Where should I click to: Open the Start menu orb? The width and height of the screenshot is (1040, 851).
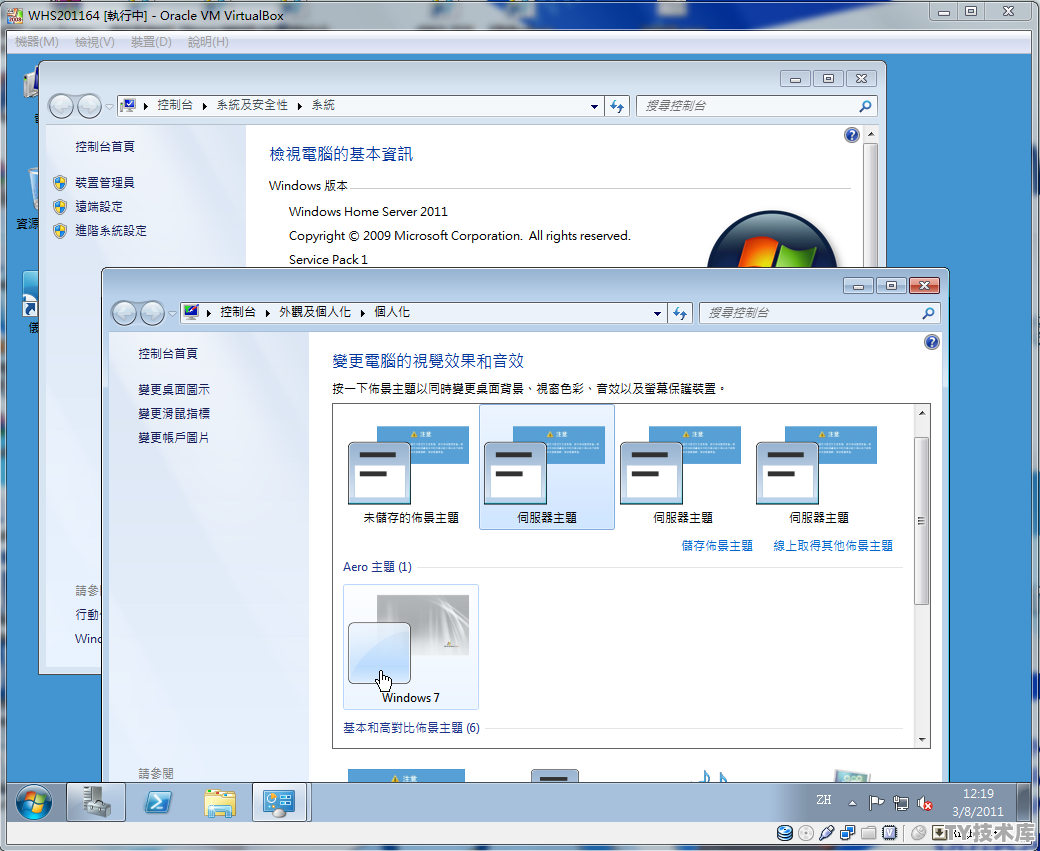coord(34,803)
